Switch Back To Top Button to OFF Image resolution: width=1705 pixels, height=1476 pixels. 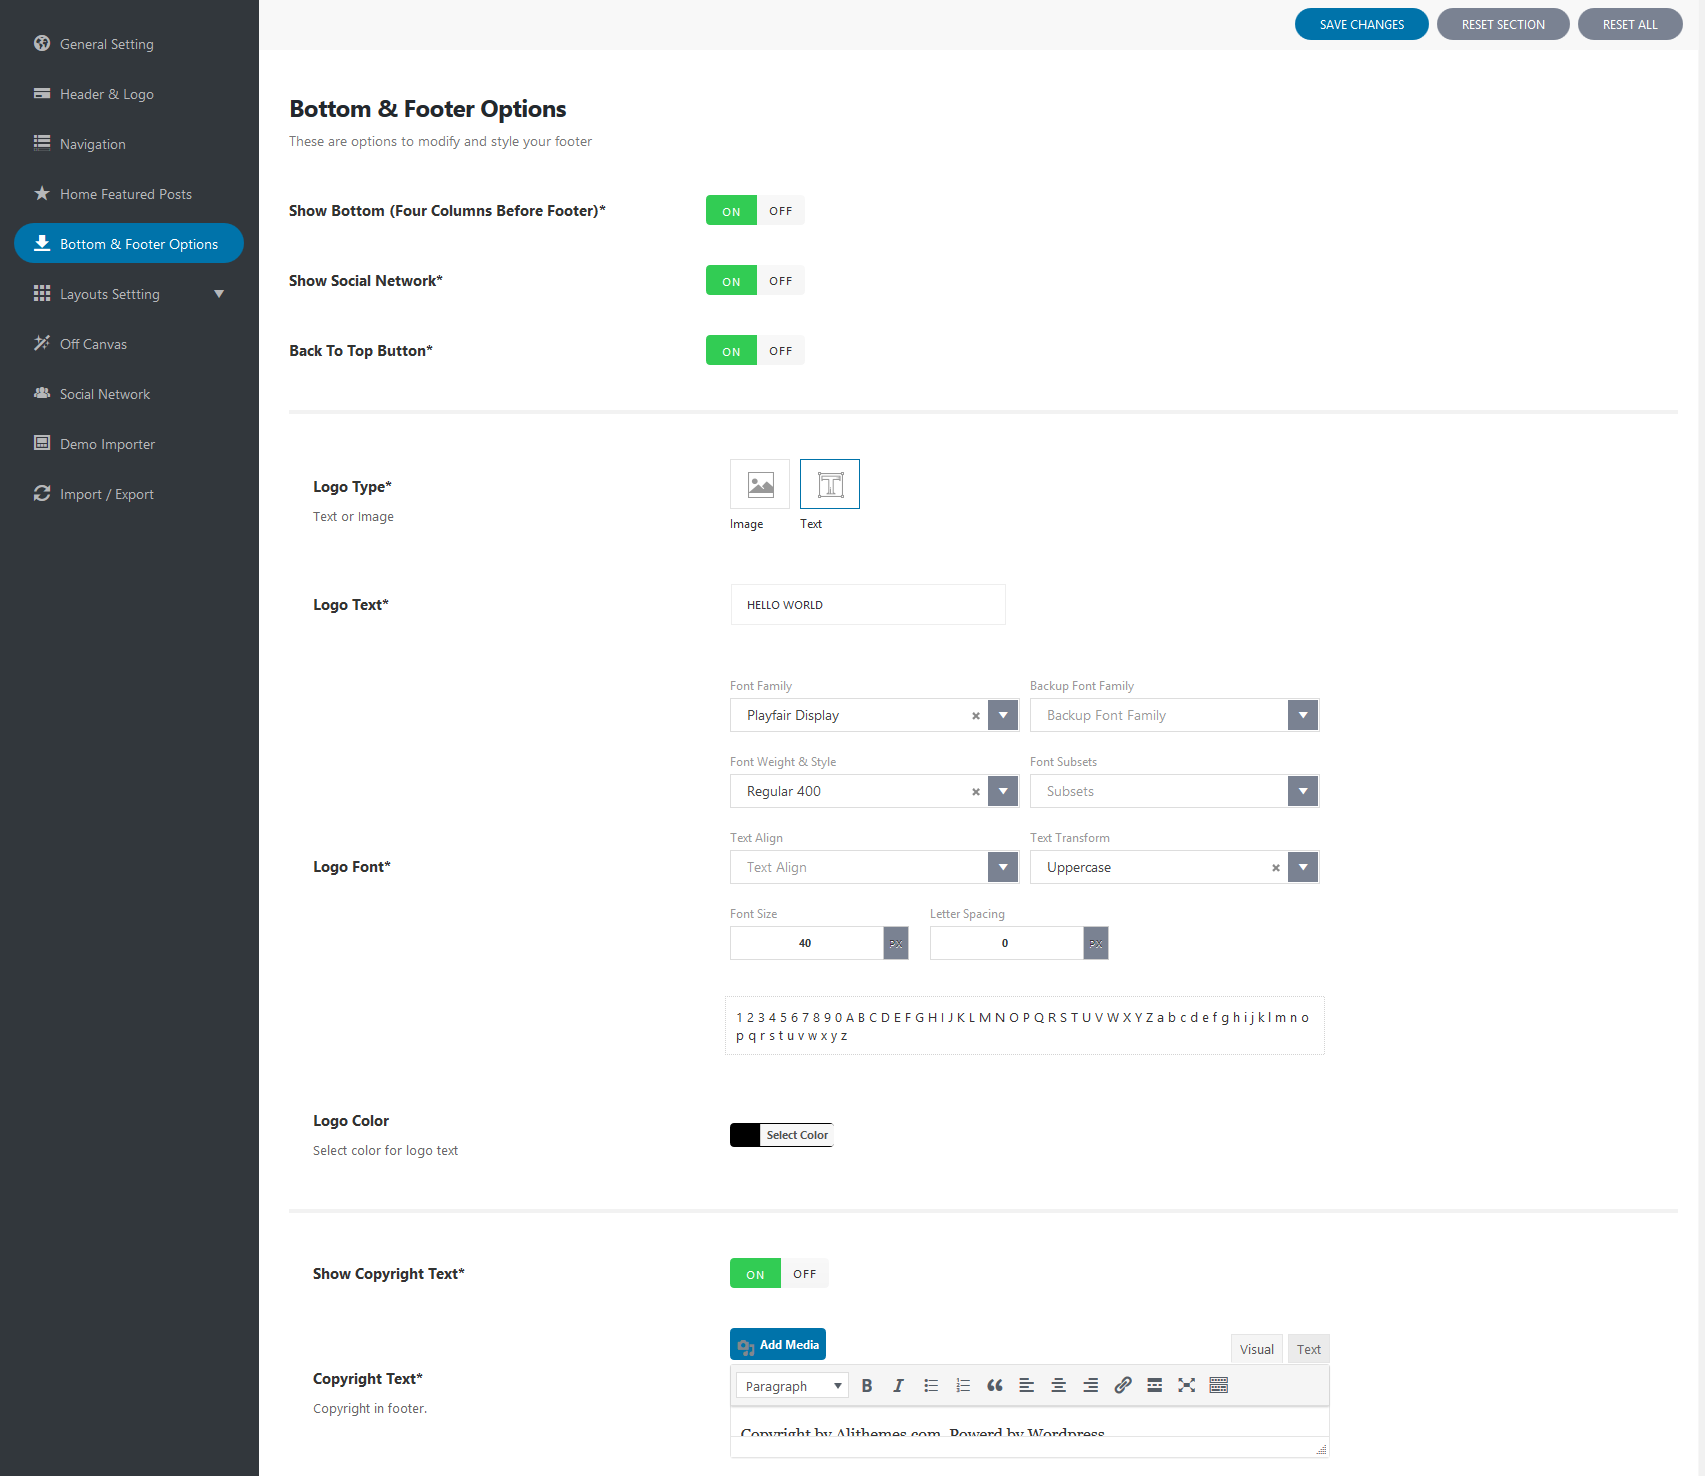coord(780,351)
